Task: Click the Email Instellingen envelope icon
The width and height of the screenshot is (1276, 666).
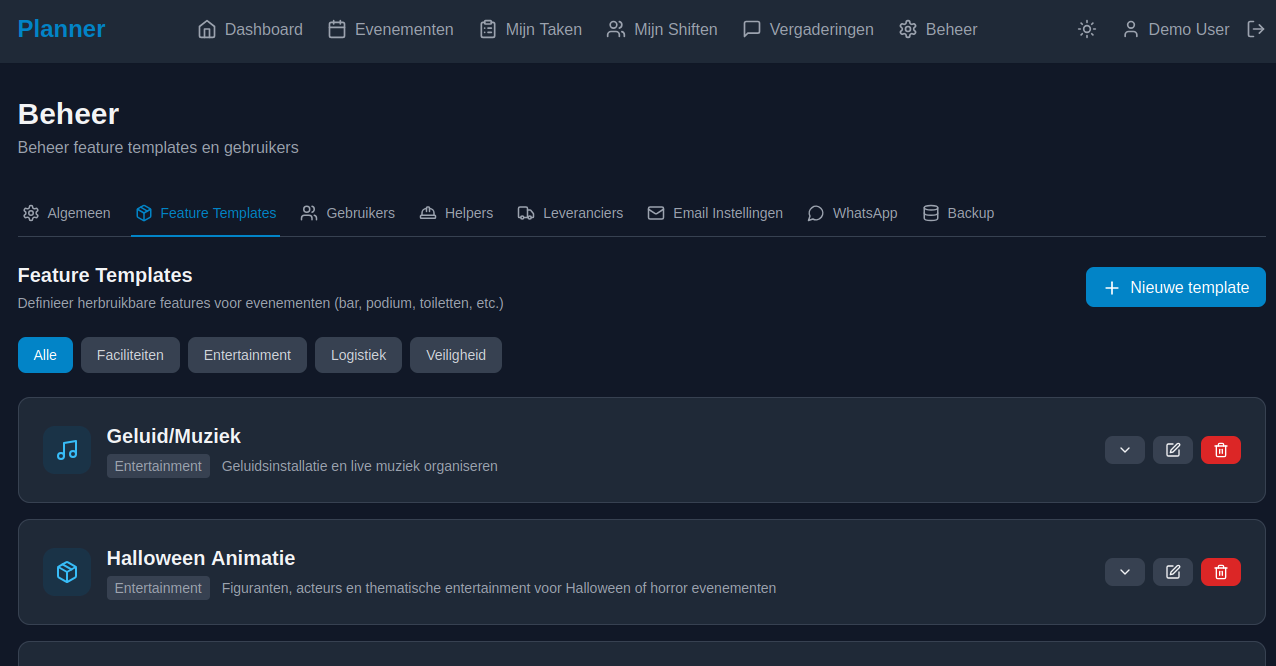Action: (656, 213)
